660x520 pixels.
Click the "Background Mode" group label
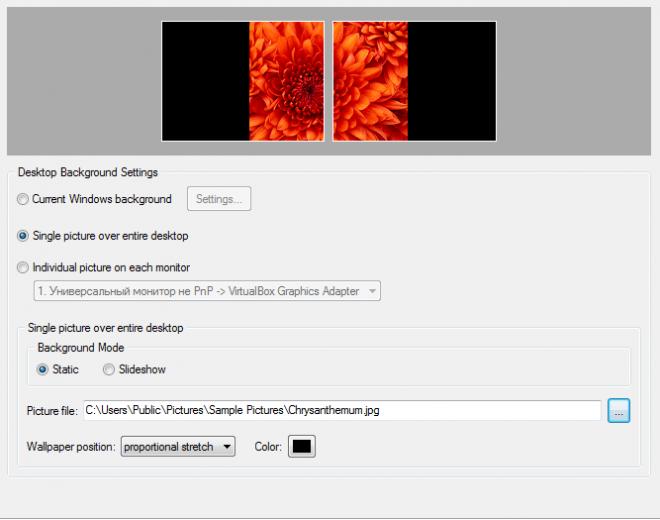[81, 347]
